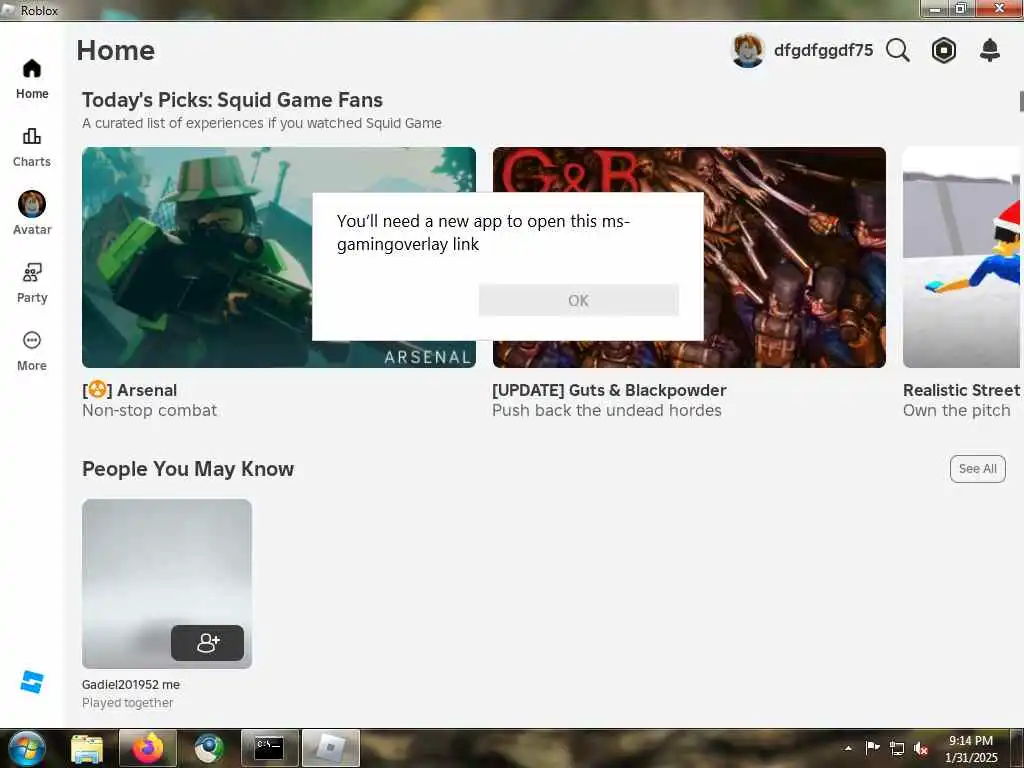Viewport: 1024px width, 768px height.
Task: Launch Roblox Studio from sidebar icon
Action: (x=31, y=682)
